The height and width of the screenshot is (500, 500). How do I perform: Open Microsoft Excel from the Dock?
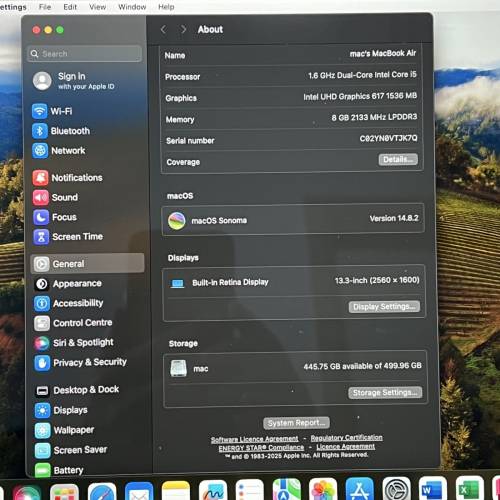pos(469,488)
